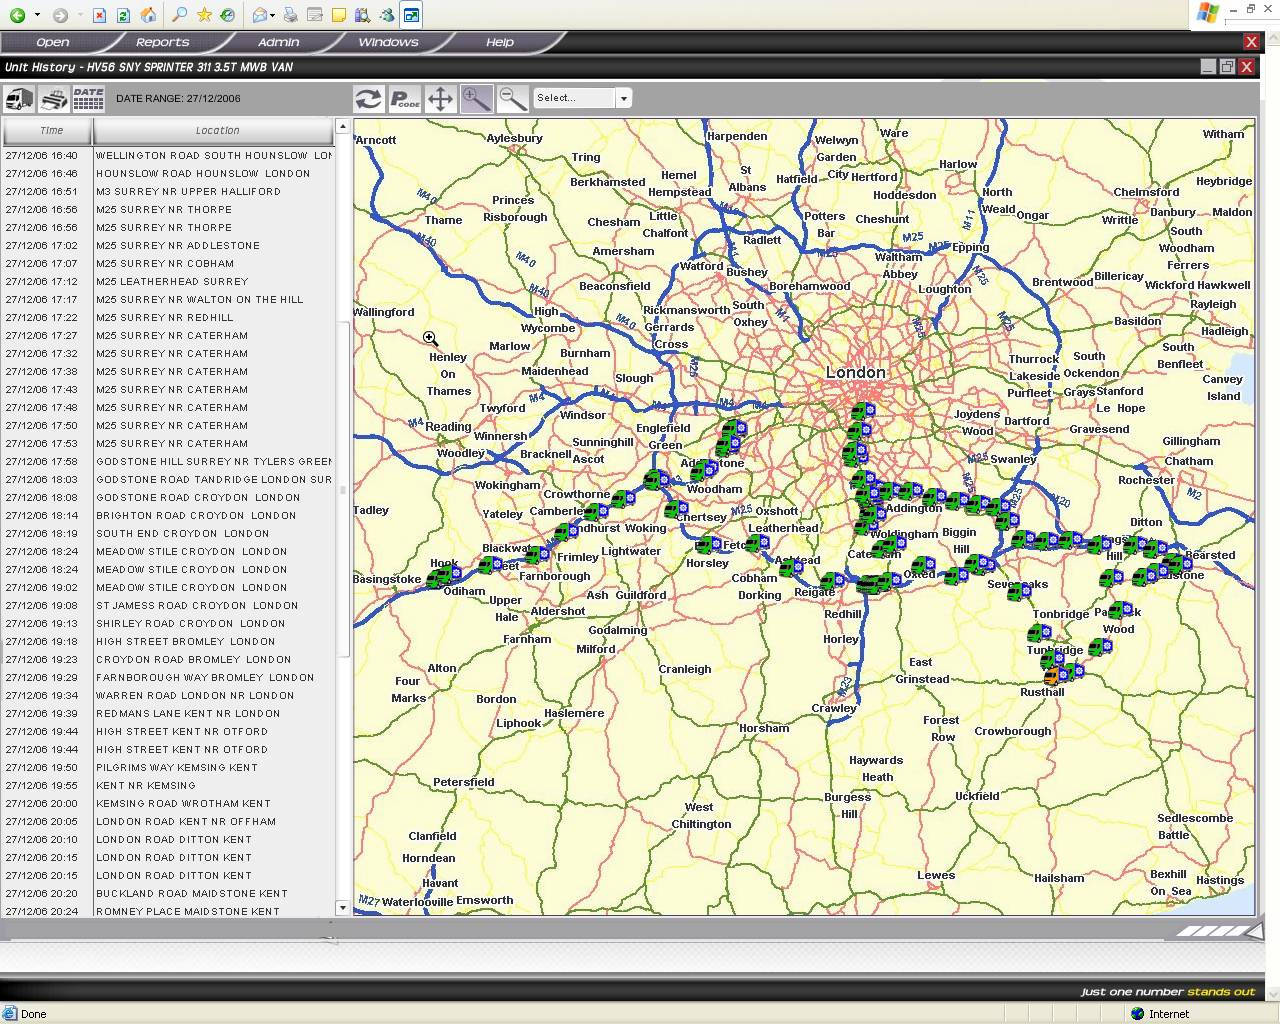Click the orange vehicle marker near Rusthall
This screenshot has width=1280, height=1024.
pyautogui.click(x=1051, y=677)
